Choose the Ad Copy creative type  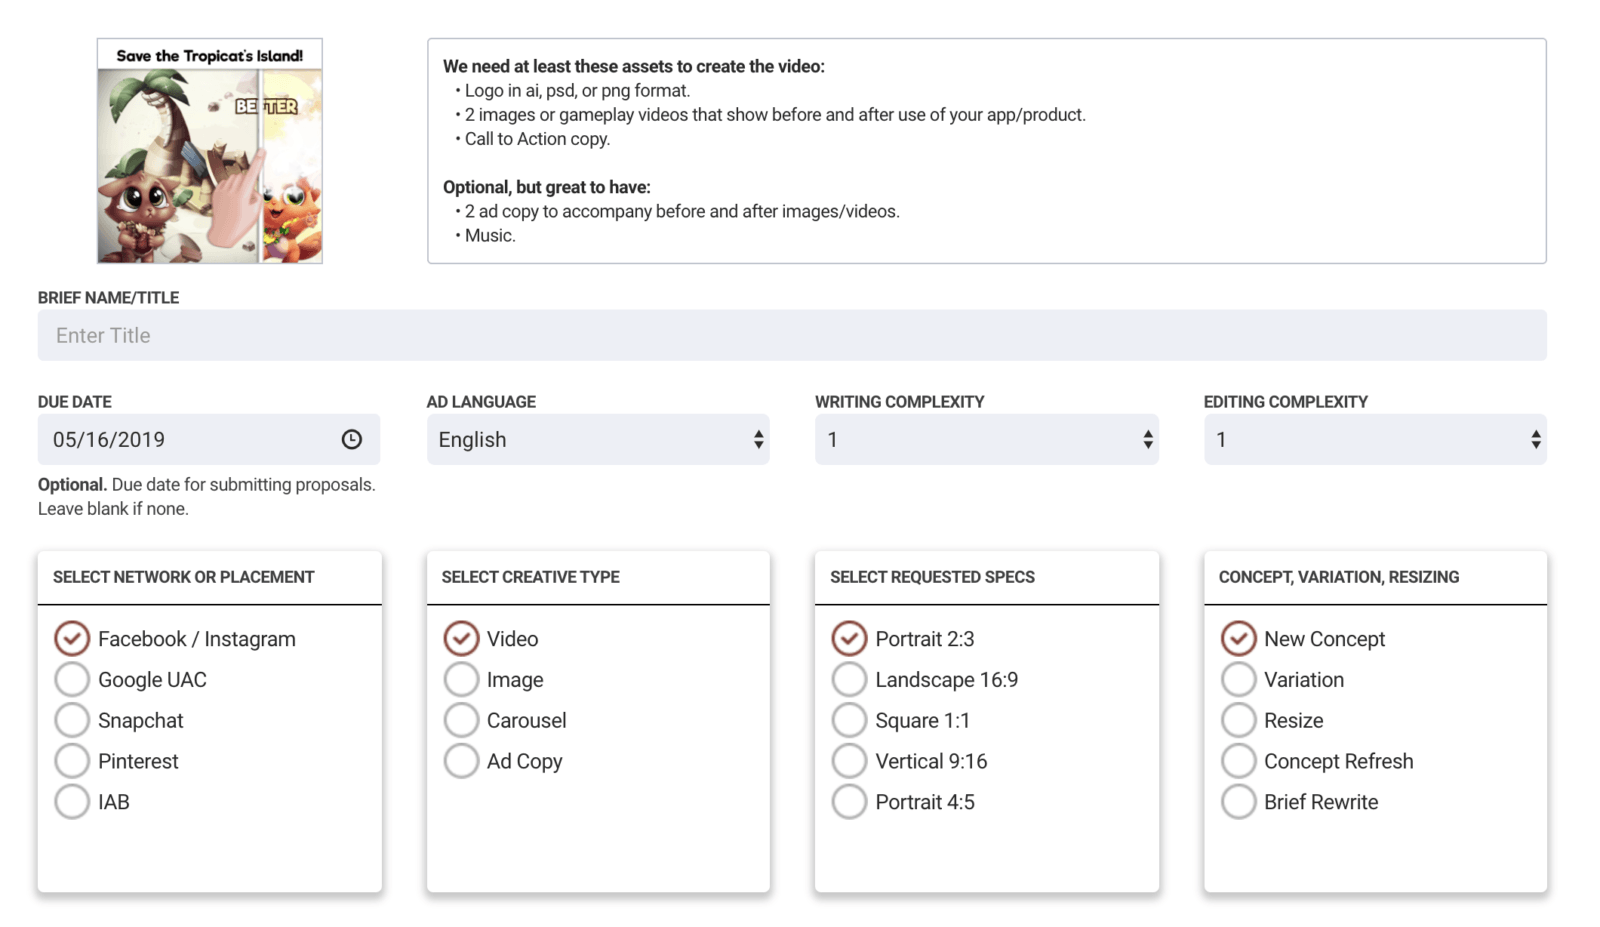pyautogui.click(x=461, y=761)
